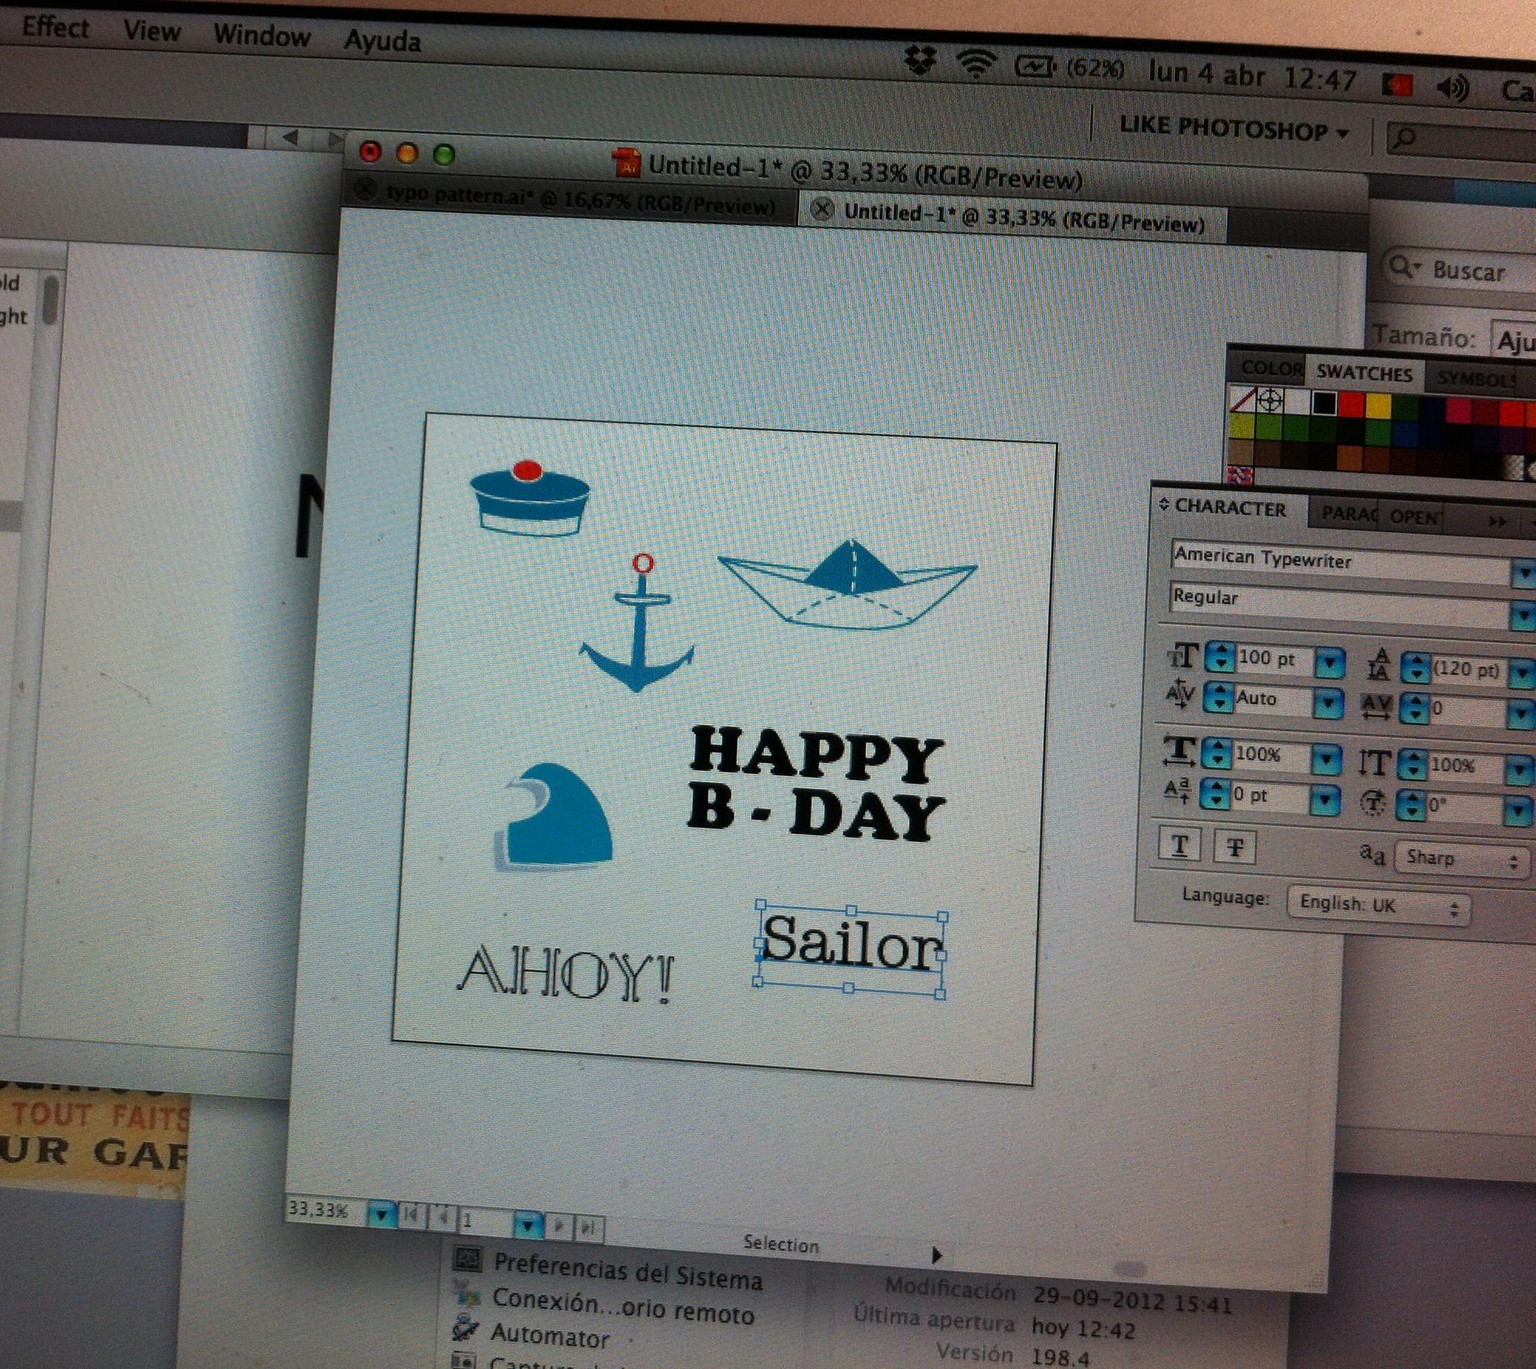Screen dimensions: 1536x1369
Task: Click the Registration swatch crosshair icon
Action: tap(1270, 400)
